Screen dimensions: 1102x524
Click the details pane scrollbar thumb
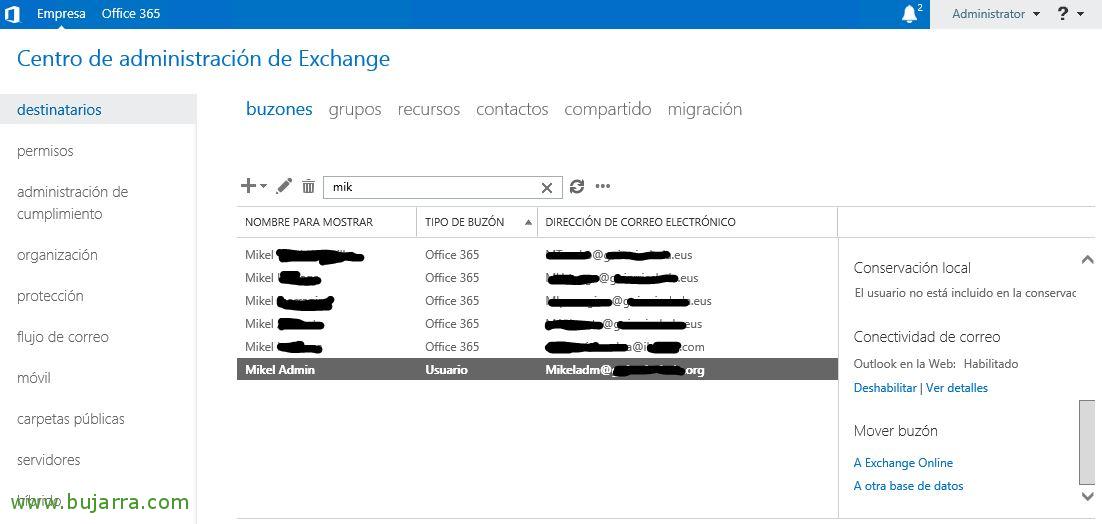pos(1087,442)
